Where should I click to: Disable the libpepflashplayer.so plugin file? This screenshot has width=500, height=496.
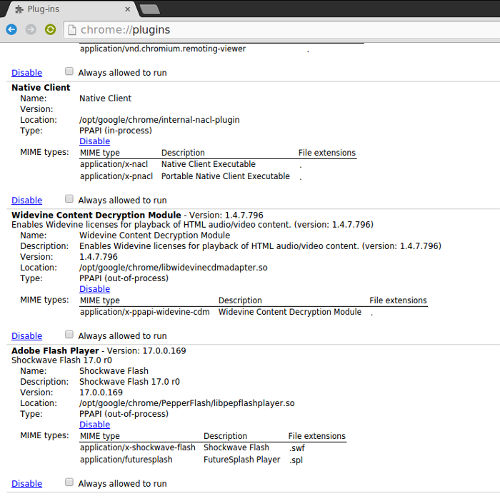[95, 424]
